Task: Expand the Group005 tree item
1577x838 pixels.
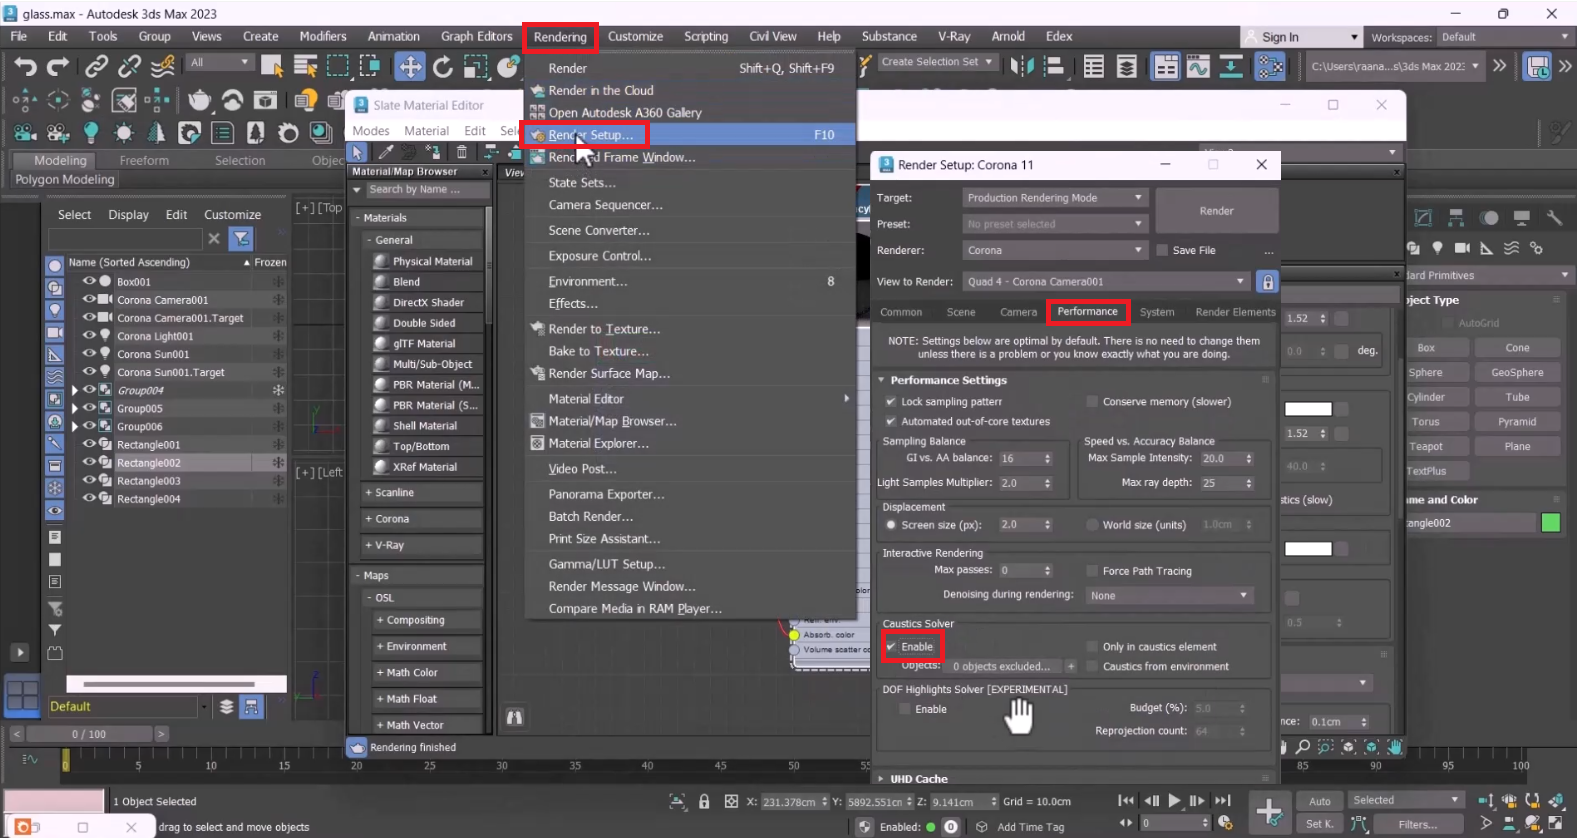Action: click(74, 408)
